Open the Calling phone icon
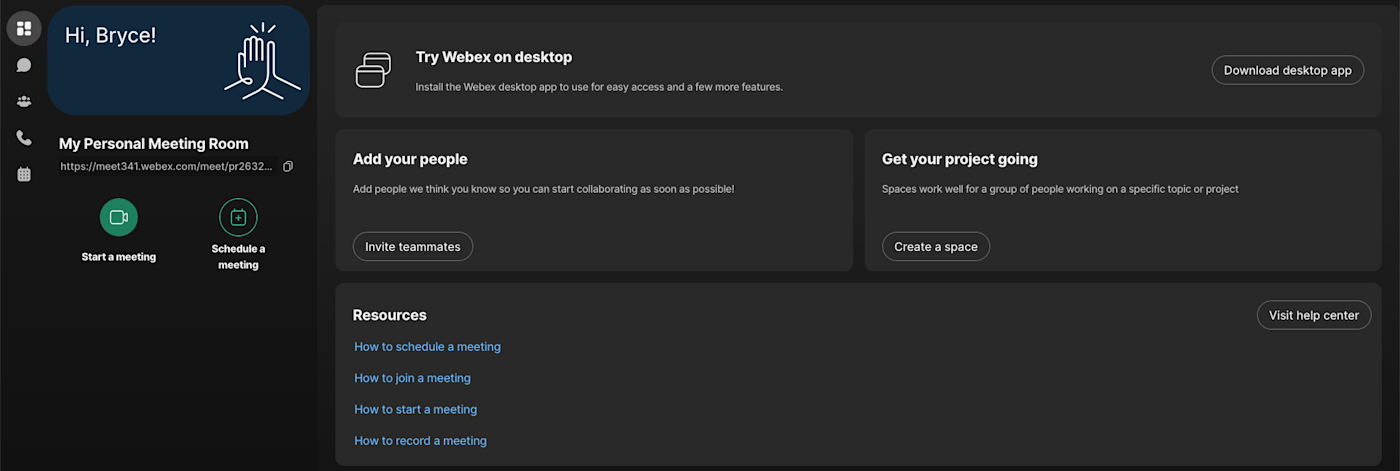The width and height of the screenshot is (1400, 471). (24, 138)
